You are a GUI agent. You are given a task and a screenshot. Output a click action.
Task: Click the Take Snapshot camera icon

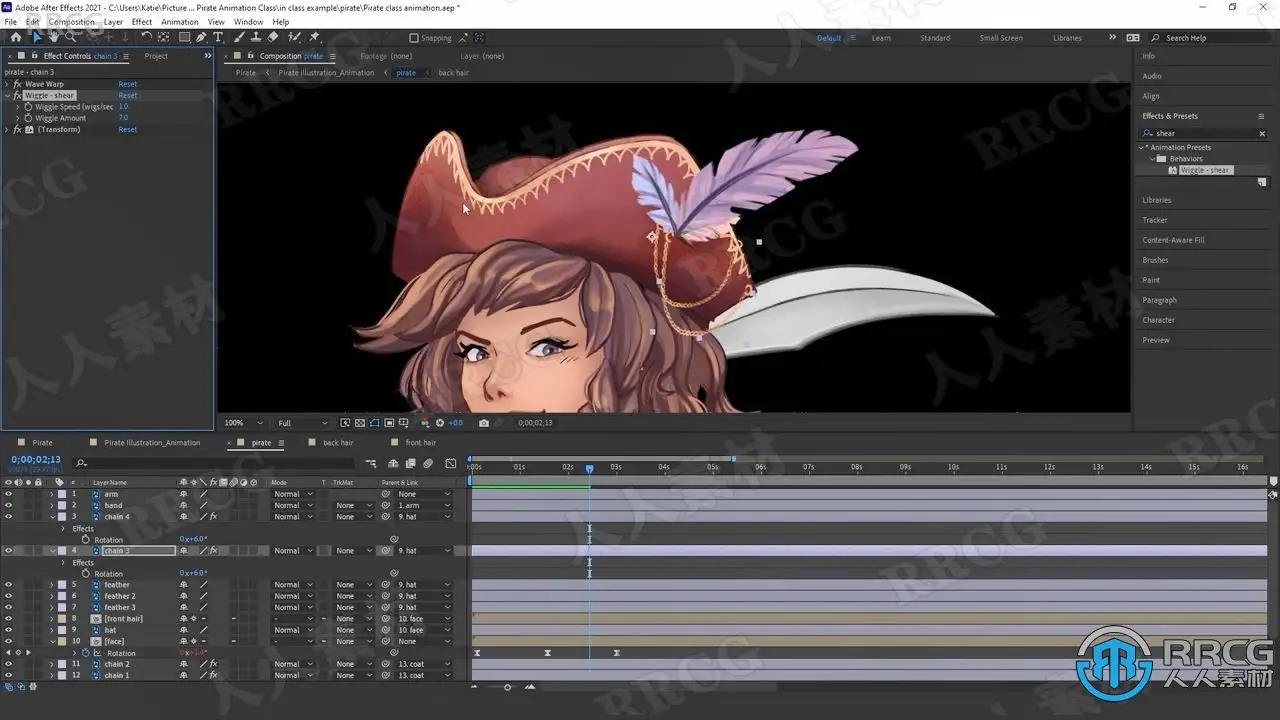pyautogui.click(x=484, y=423)
